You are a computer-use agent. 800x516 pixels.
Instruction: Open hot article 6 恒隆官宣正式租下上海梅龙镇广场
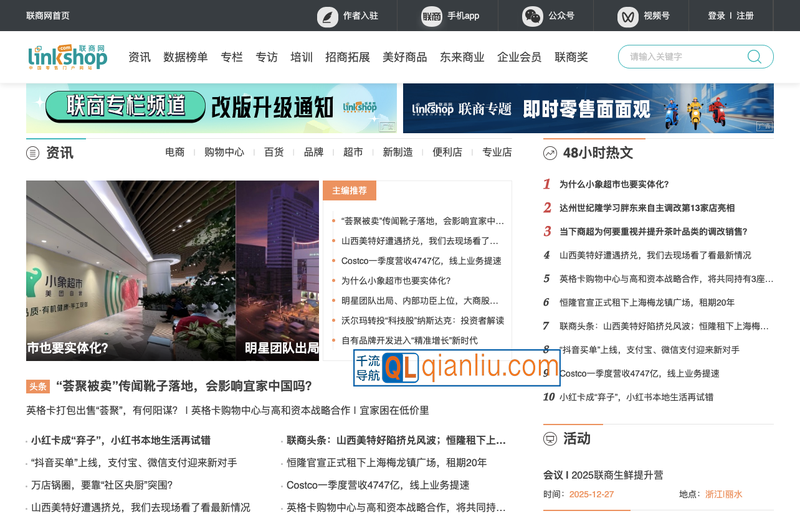click(647, 303)
